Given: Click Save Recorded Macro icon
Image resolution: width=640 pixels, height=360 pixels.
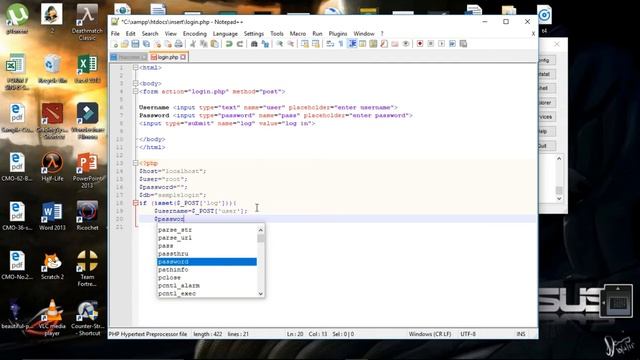Looking at the screenshot, I should tap(463, 44).
